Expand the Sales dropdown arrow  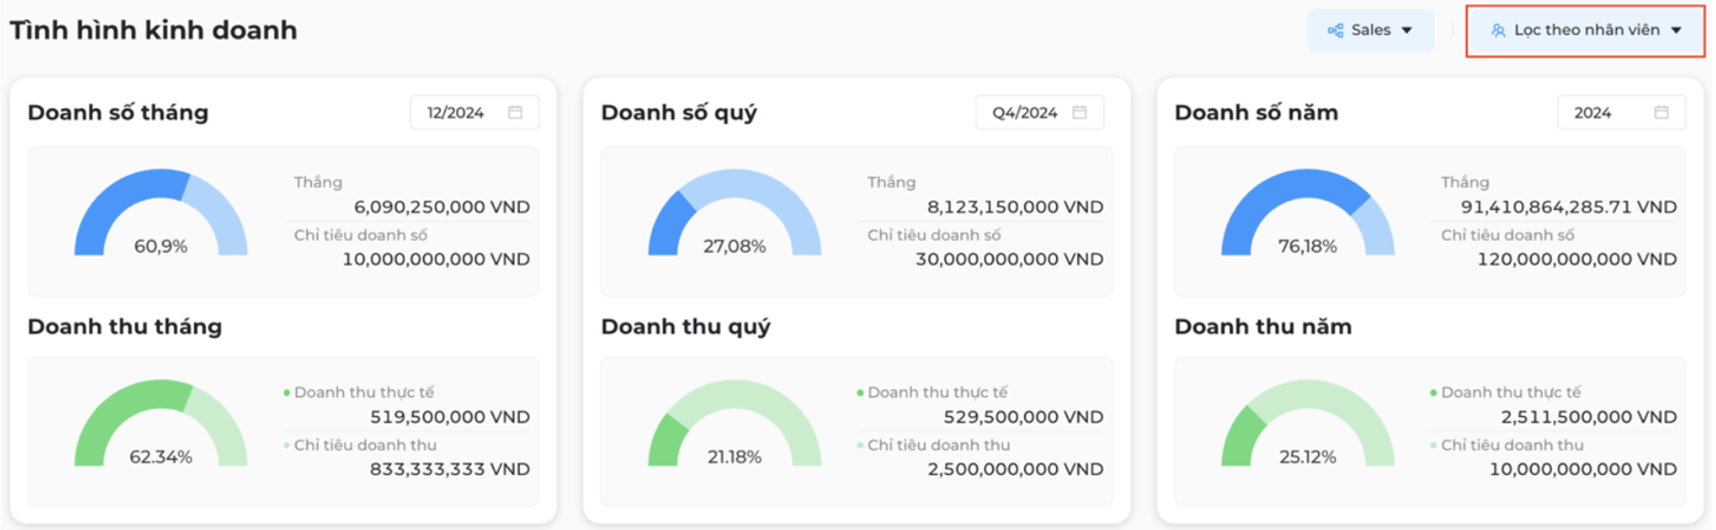click(x=1407, y=30)
